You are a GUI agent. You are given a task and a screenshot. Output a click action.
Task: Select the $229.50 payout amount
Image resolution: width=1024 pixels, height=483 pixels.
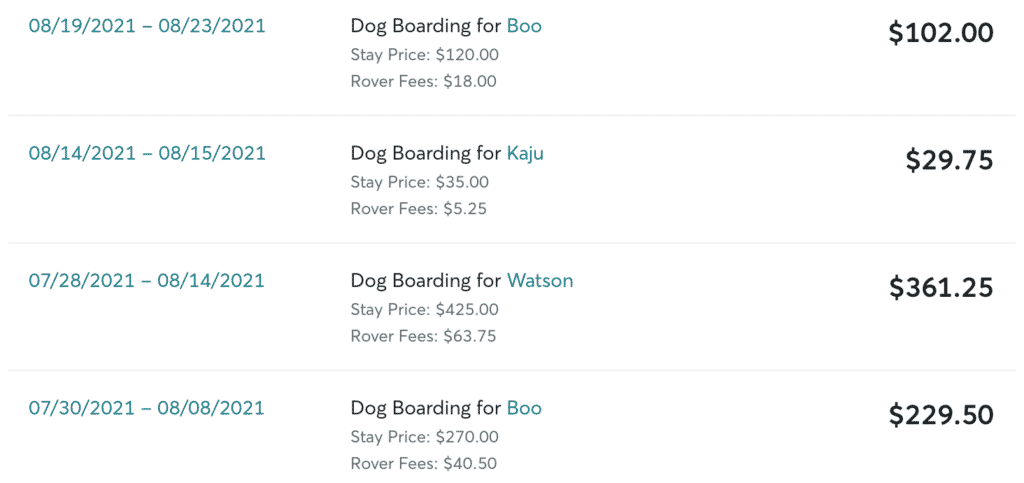[941, 414]
